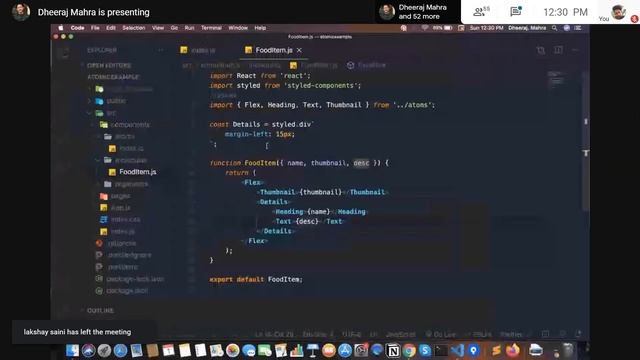Click the FoodItem symbol in breadcrumb
The image size is (640, 360).
[x=366, y=65]
